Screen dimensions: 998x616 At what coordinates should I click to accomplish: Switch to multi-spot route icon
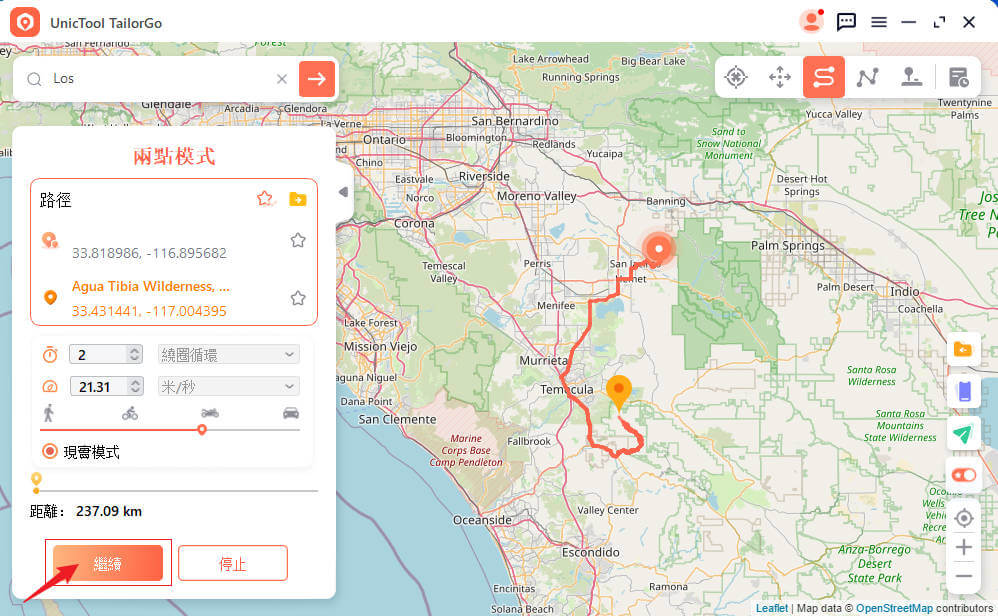pos(868,77)
